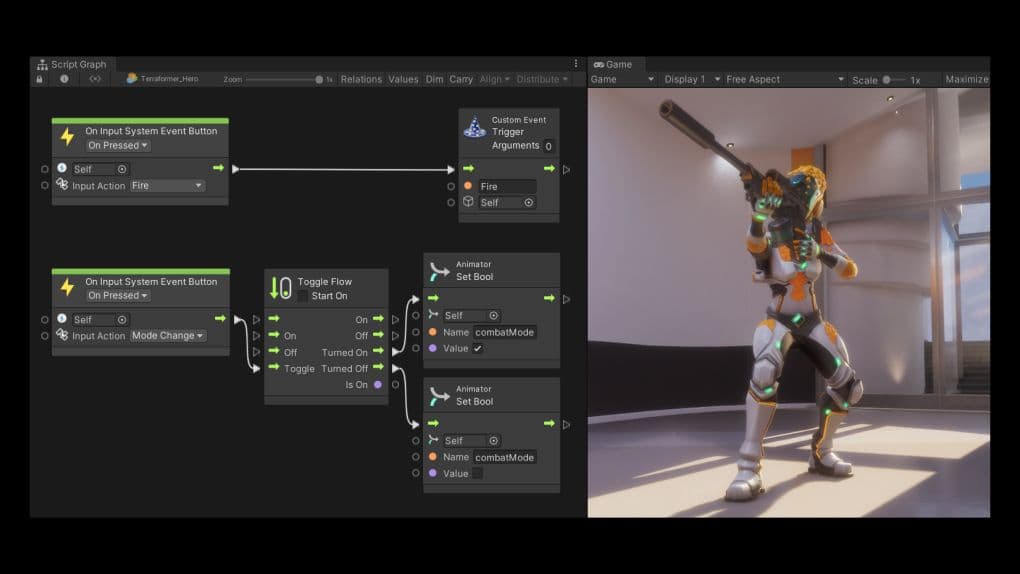Image resolution: width=1020 pixels, height=574 pixels.
Task: Click the Custom Event wizard hat icon
Action: [474, 128]
